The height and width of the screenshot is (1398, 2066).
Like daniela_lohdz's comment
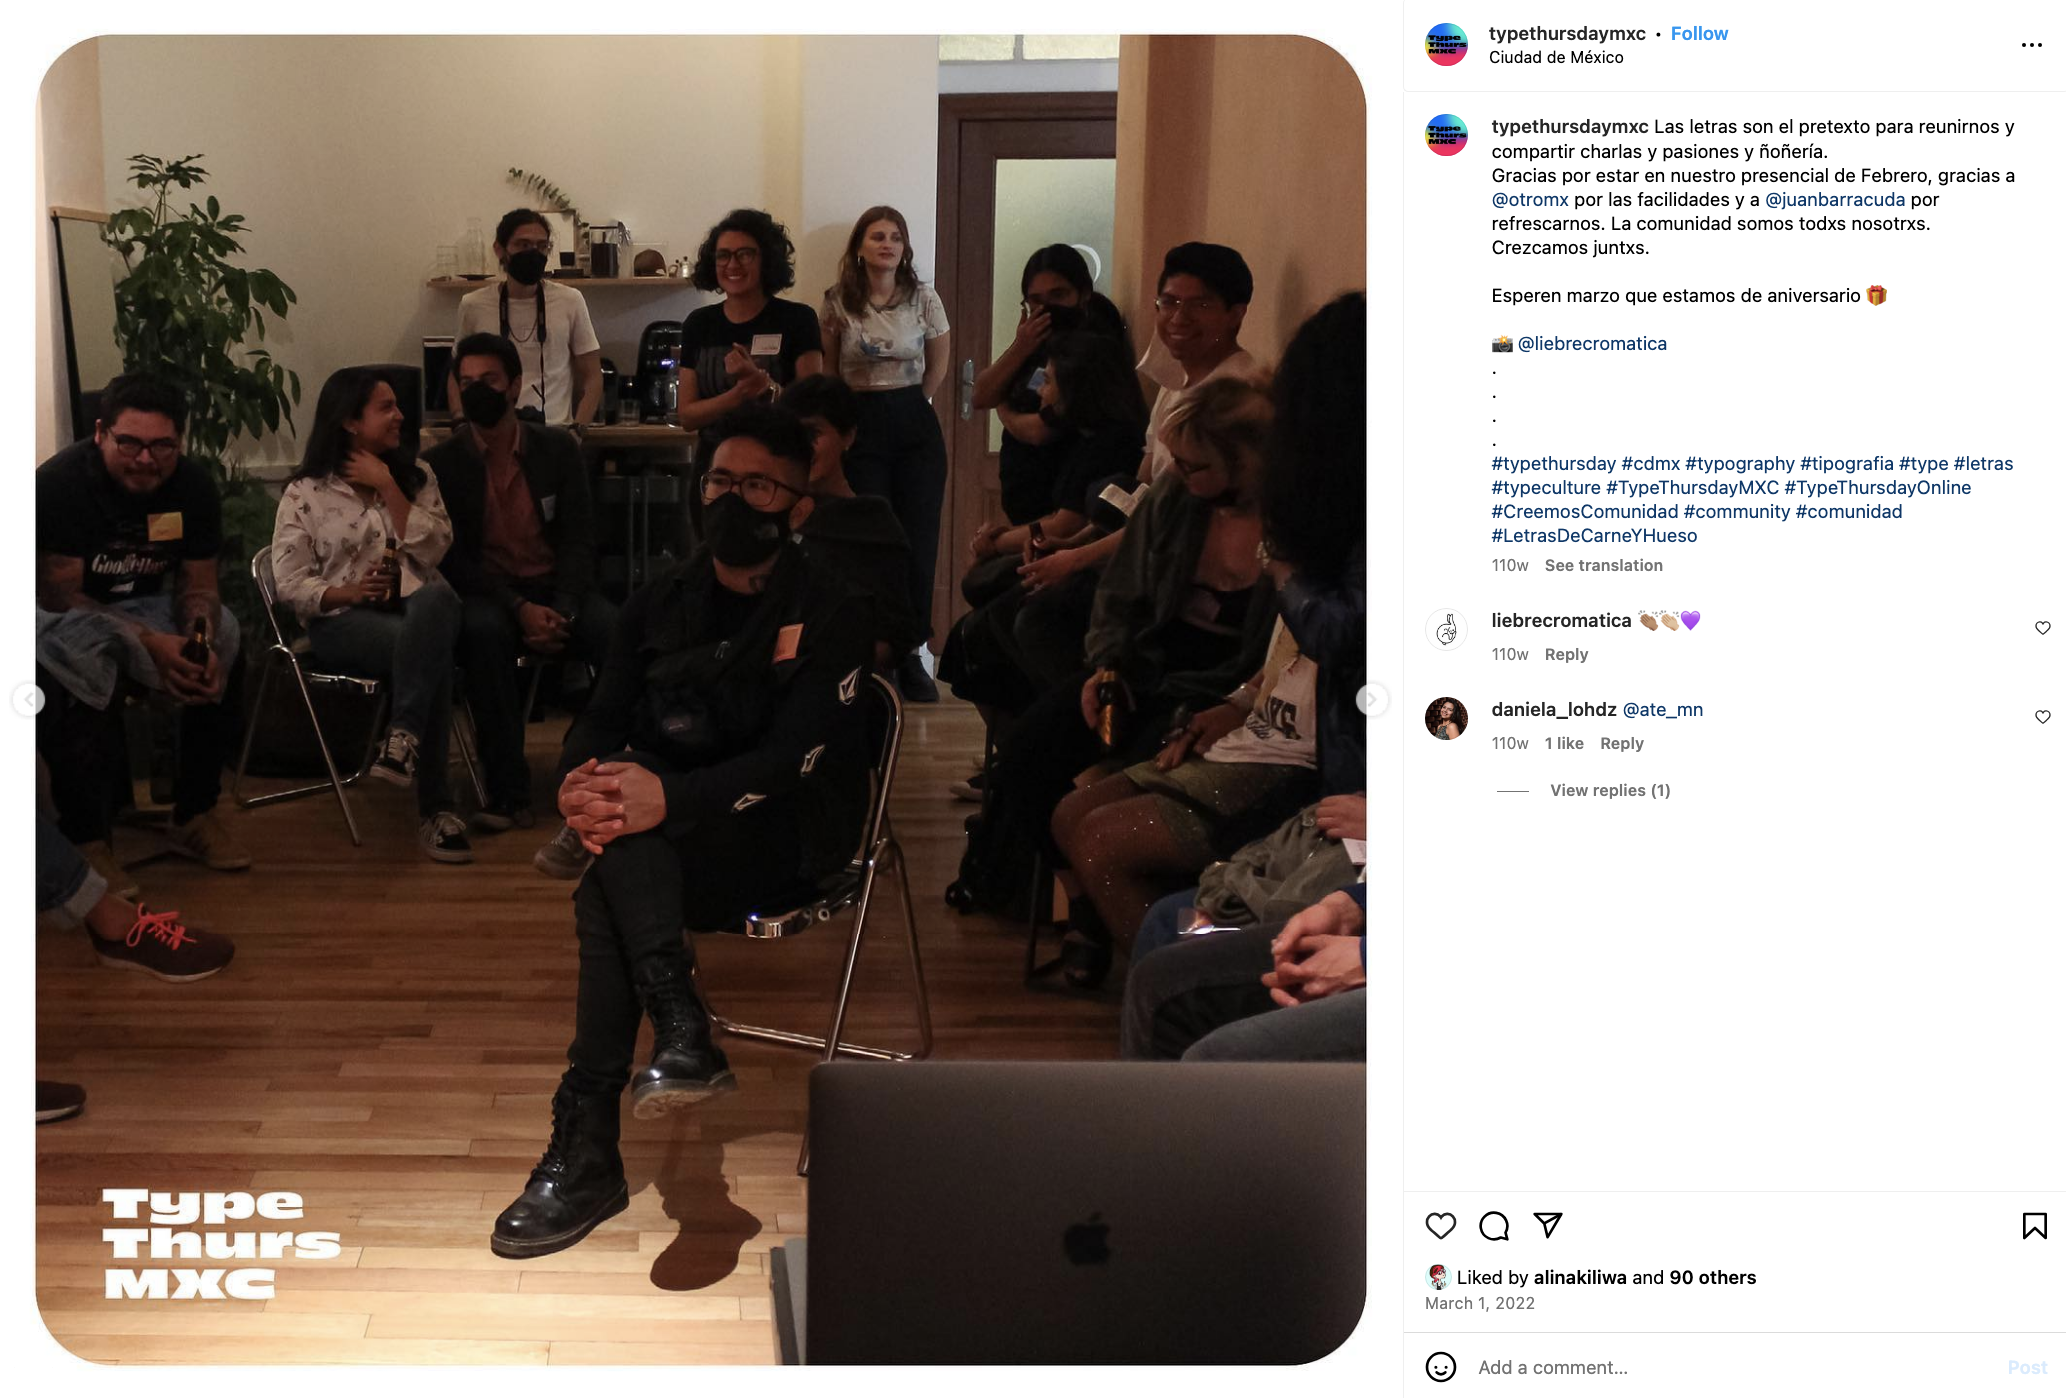[2042, 717]
